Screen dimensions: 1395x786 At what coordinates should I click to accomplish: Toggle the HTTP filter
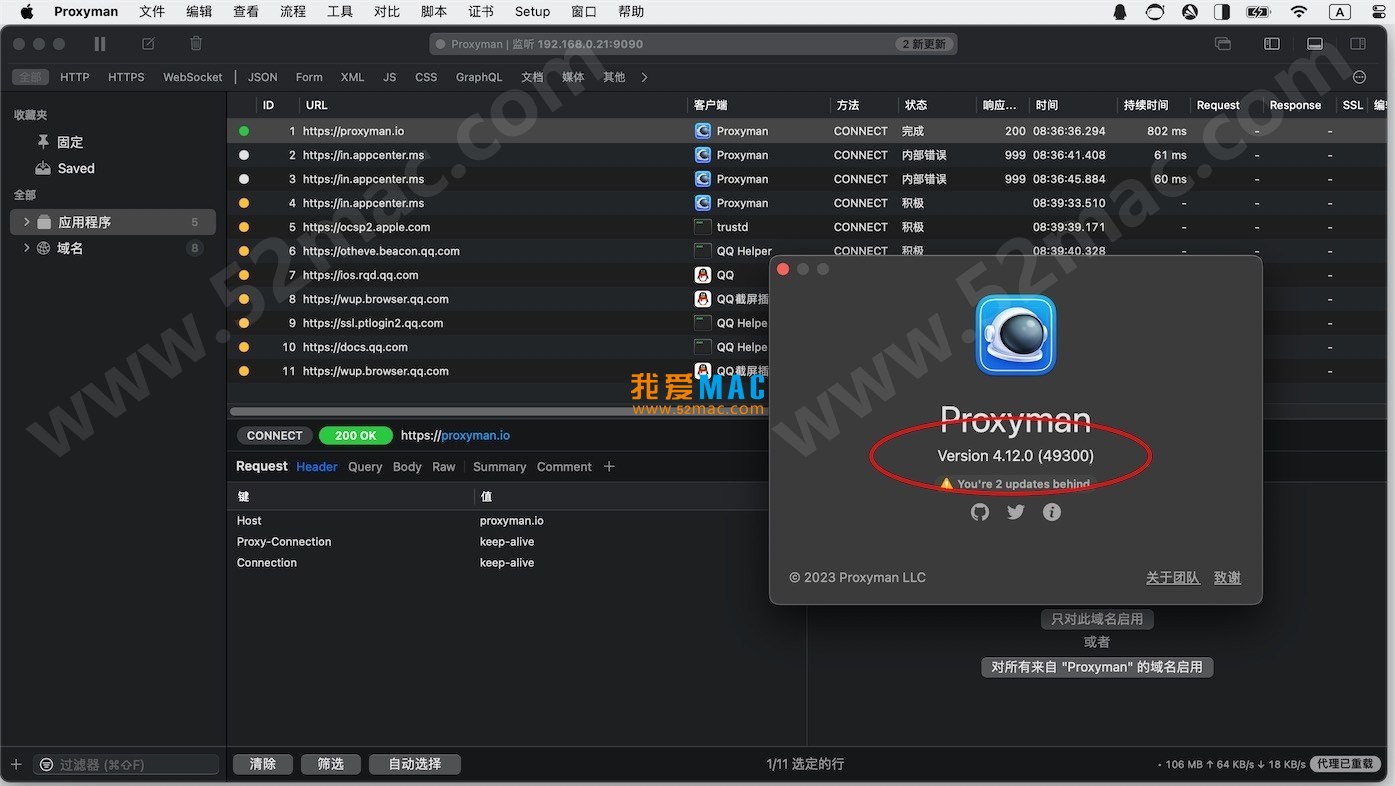pyautogui.click(x=75, y=77)
